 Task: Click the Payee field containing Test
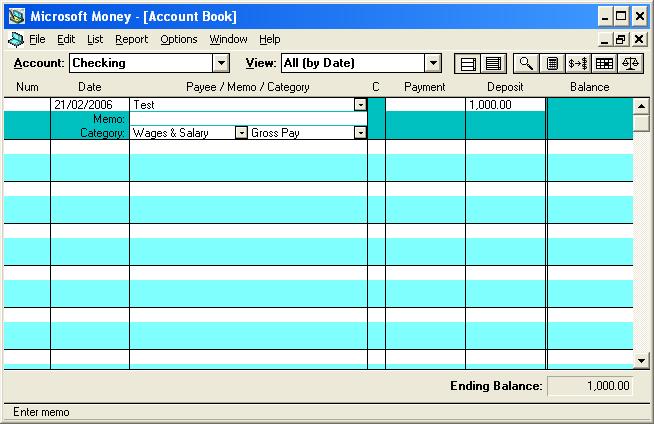(242, 105)
